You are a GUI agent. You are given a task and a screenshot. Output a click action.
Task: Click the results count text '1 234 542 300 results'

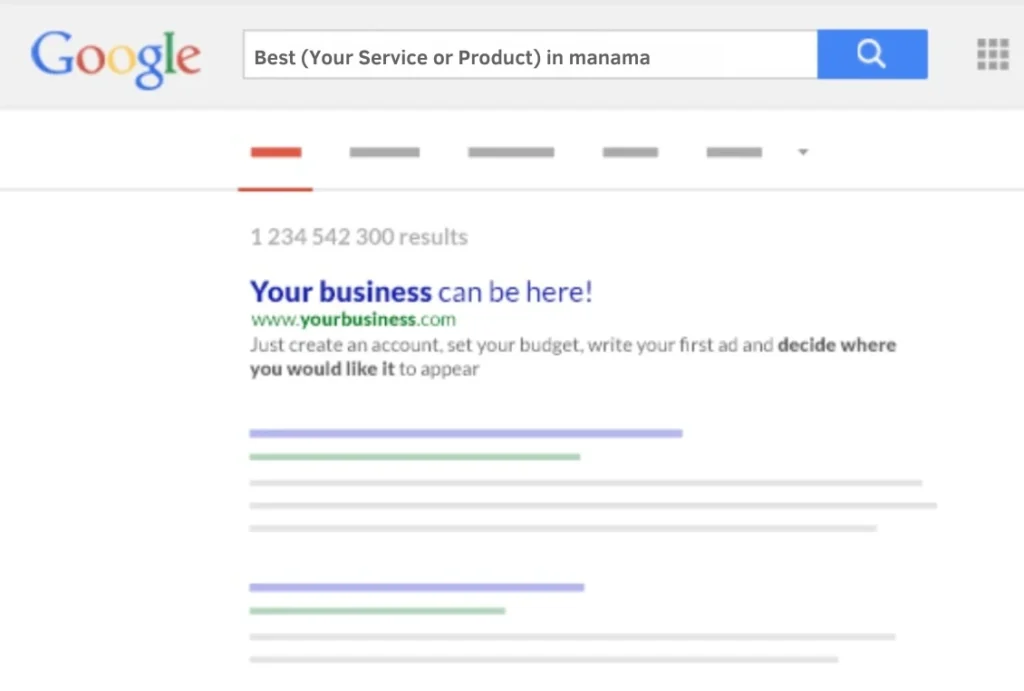[x=358, y=237]
